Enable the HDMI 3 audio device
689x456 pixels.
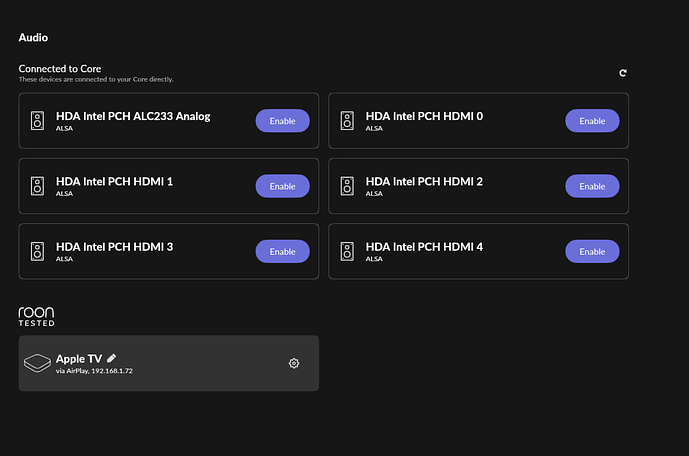pos(283,251)
